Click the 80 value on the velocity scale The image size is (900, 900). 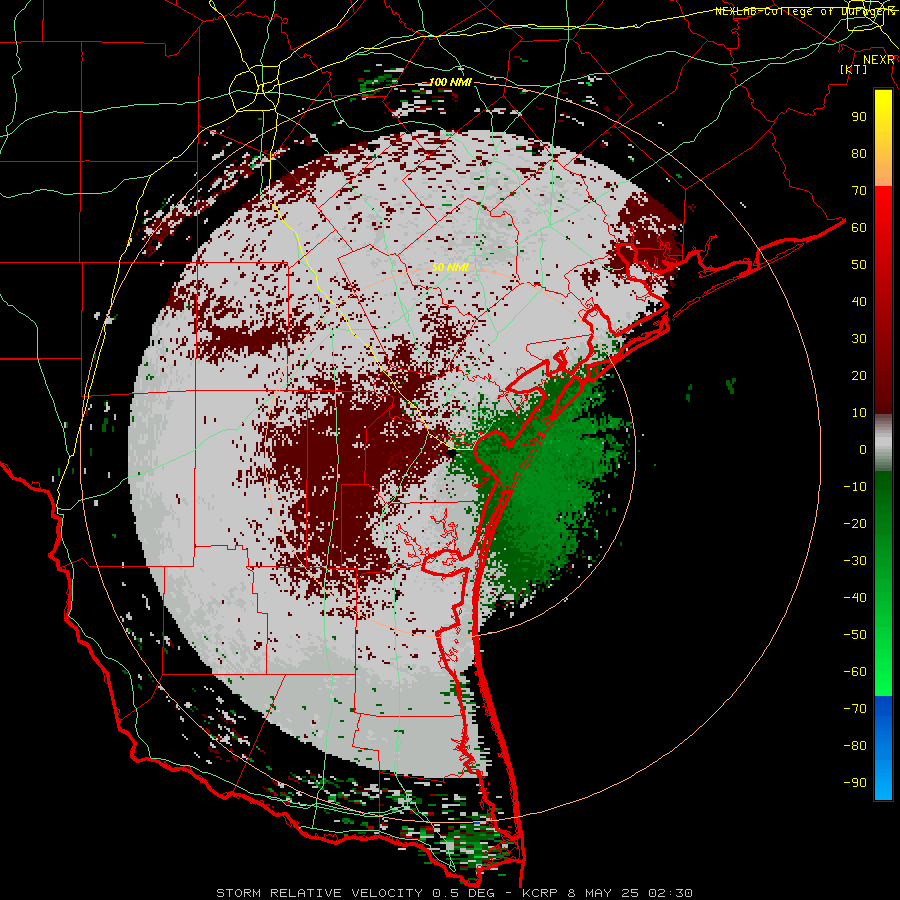[x=859, y=153]
